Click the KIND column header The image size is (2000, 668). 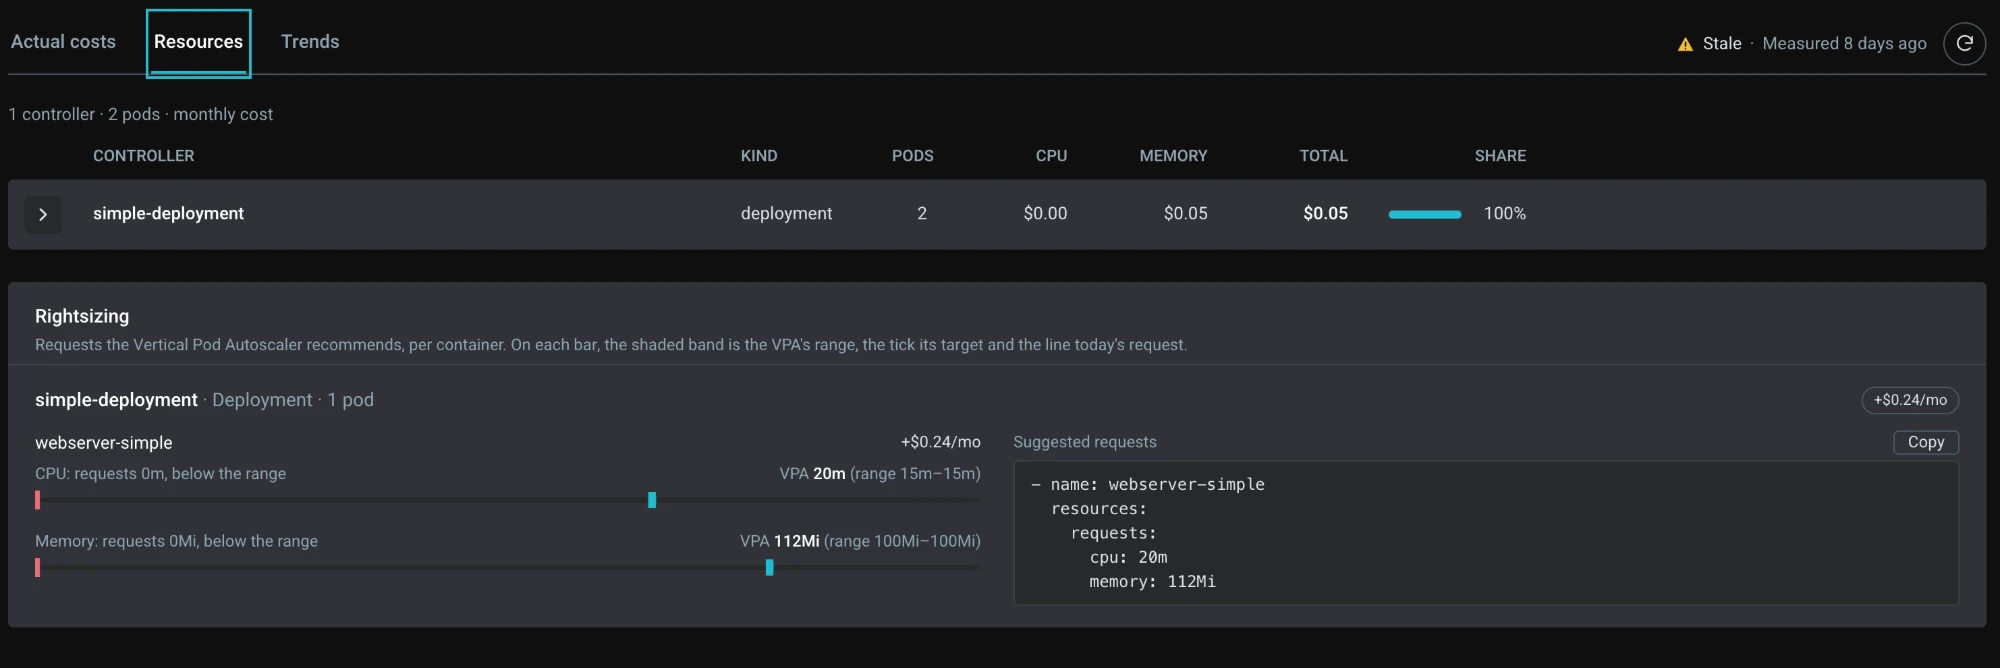pos(759,156)
